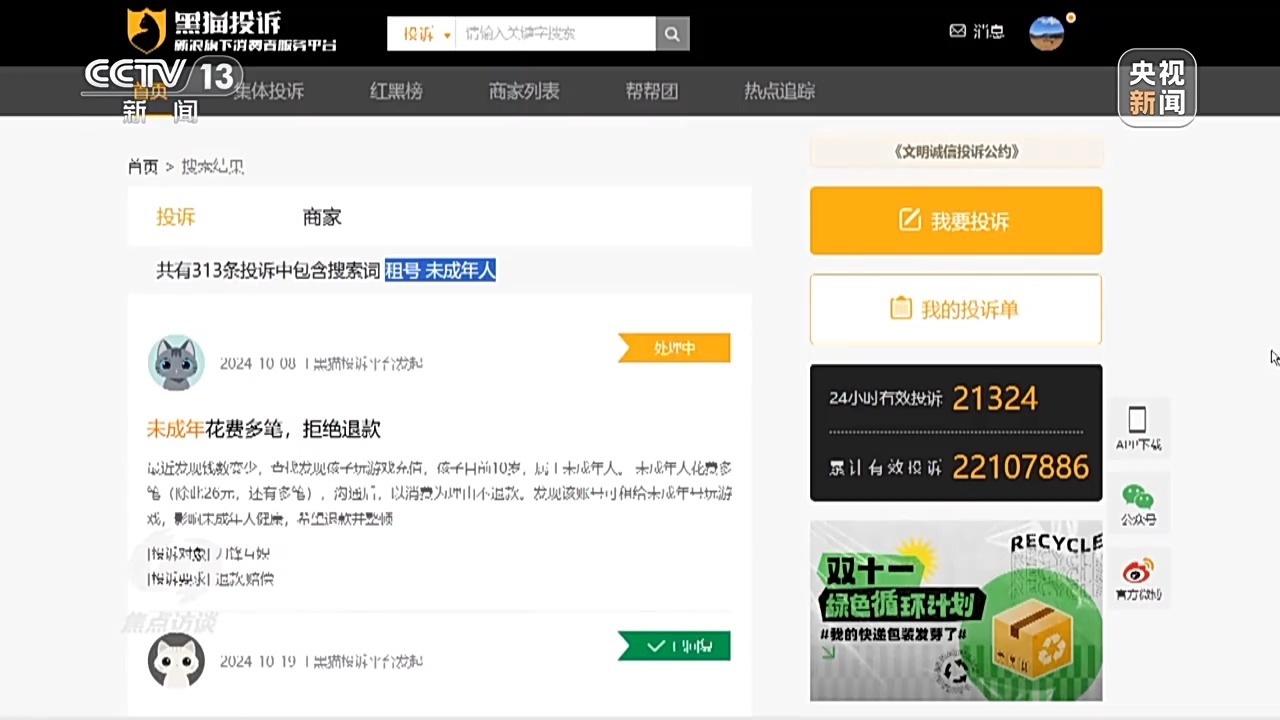Click the orange 处理中 status ribbon
This screenshot has height=720, width=1280.
click(x=674, y=347)
